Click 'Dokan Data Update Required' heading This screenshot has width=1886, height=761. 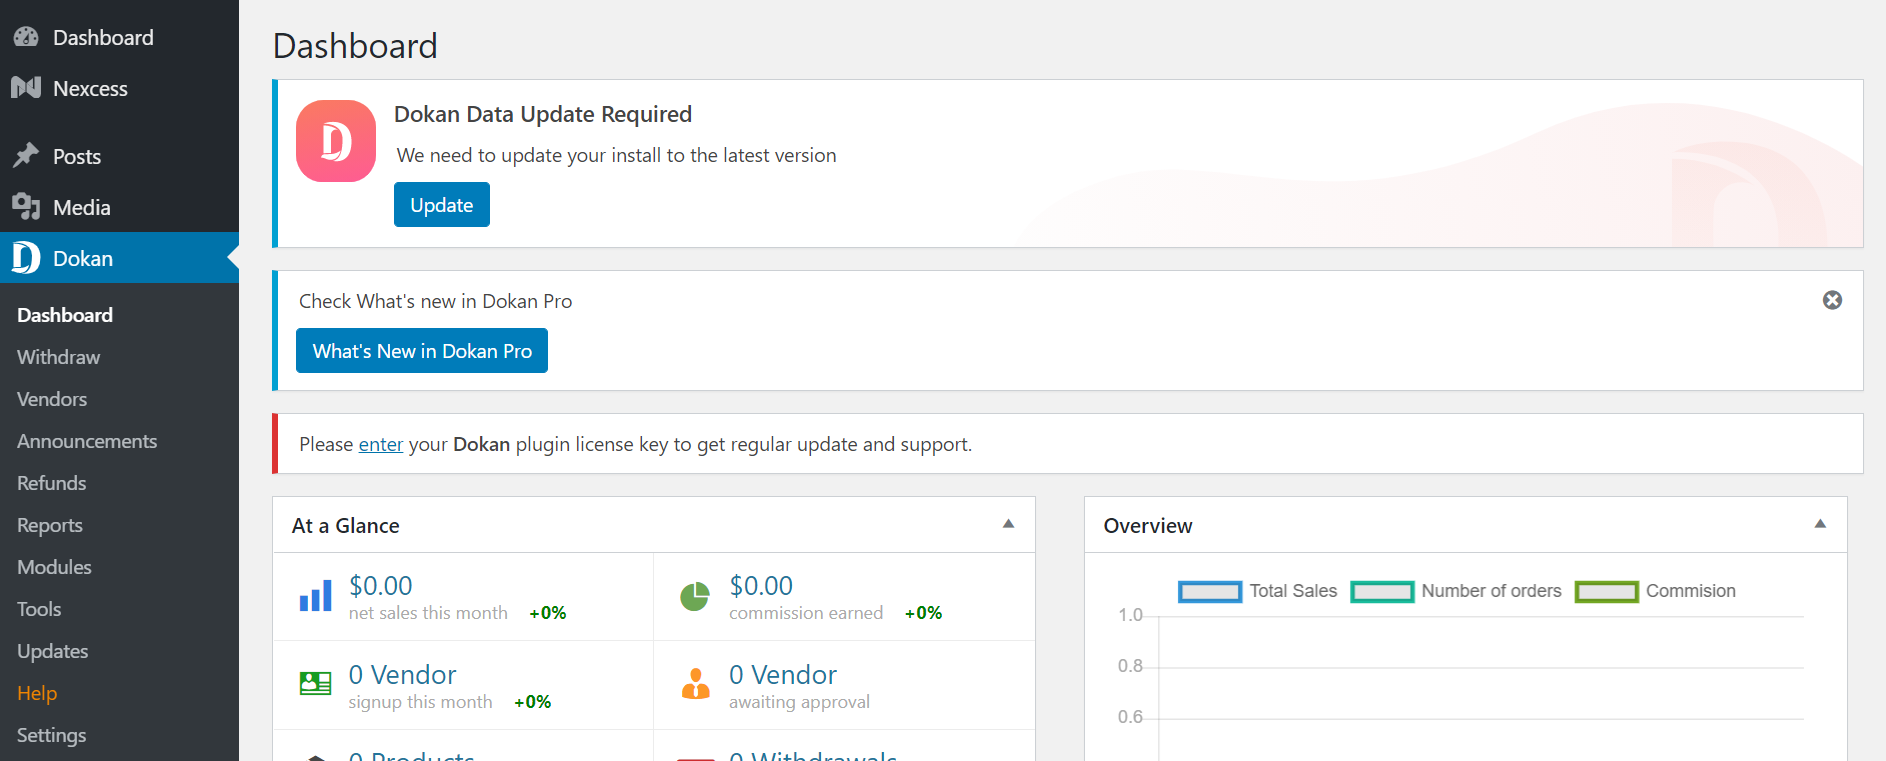point(543,114)
